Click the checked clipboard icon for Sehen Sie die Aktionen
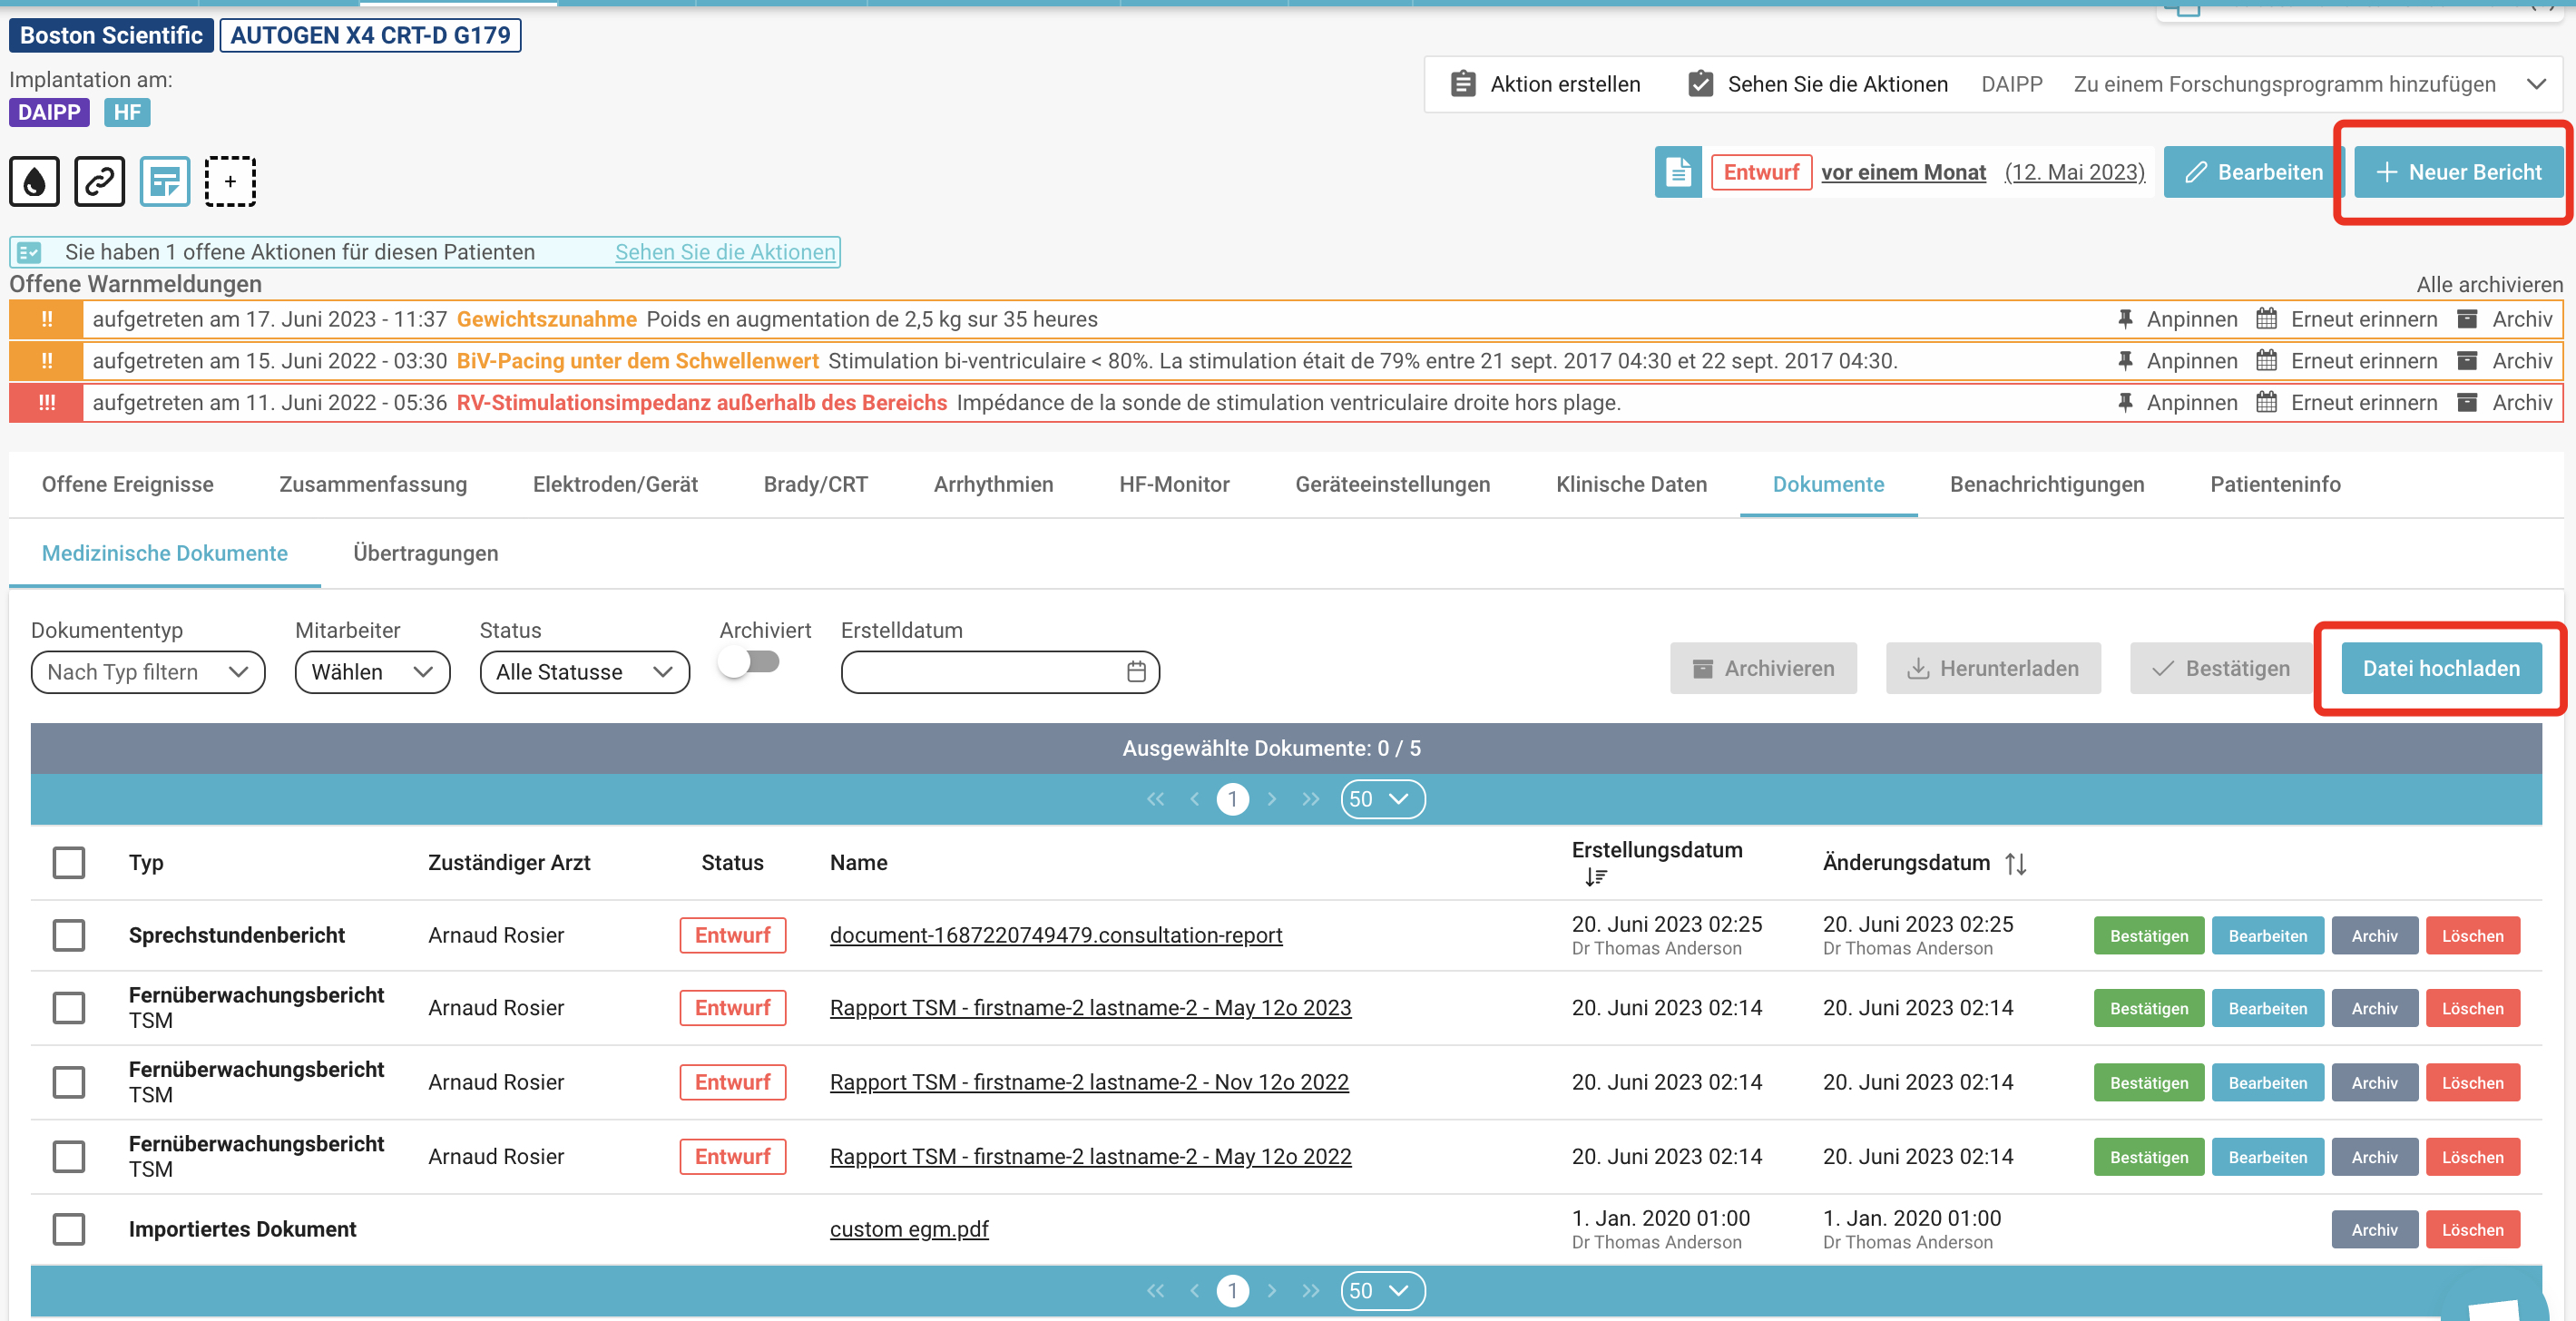Viewport: 2576px width, 1321px height. (x=1700, y=84)
